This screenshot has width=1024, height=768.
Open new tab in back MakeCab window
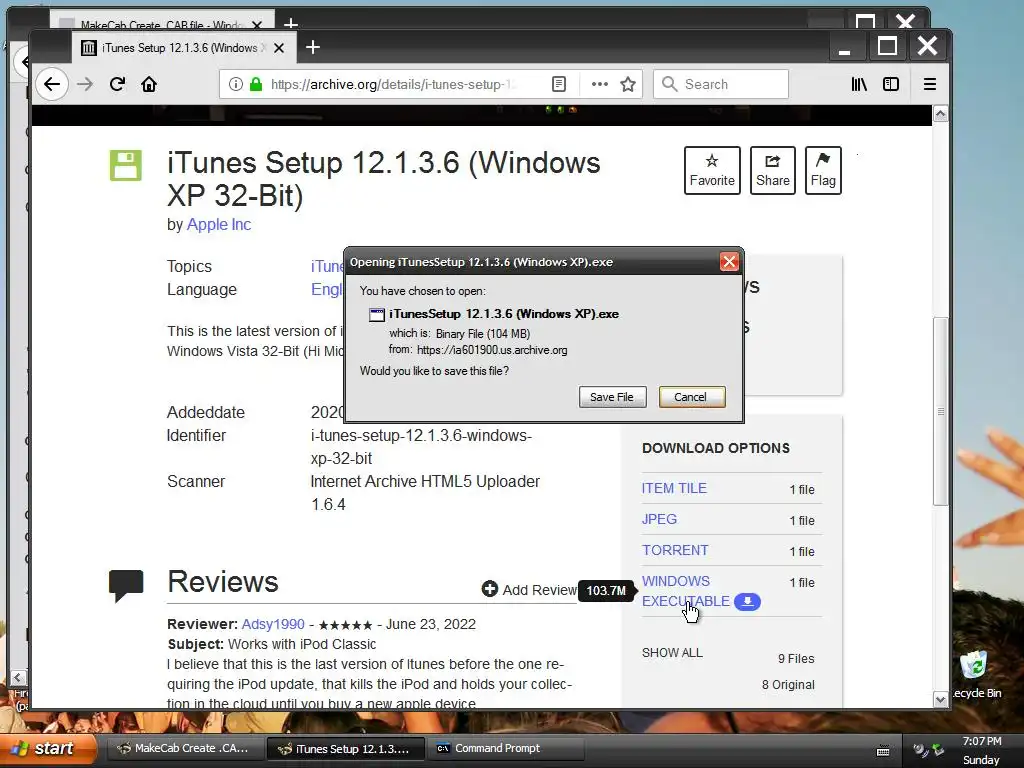tap(291, 24)
